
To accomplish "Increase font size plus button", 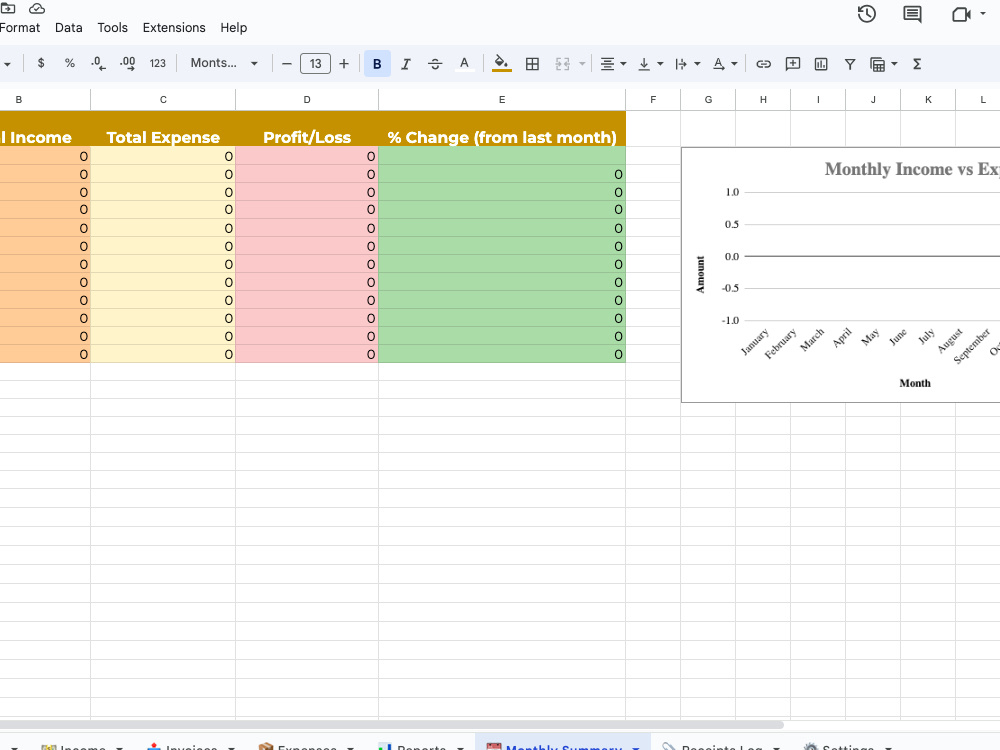I will 344,64.
